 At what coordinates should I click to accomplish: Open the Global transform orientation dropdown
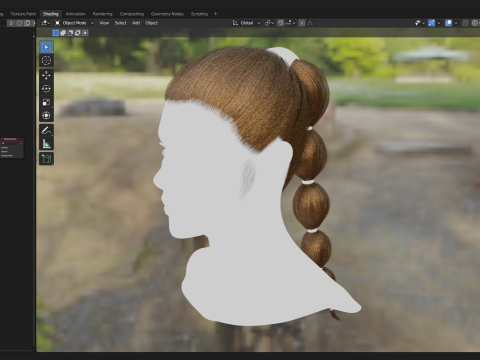tap(246, 23)
